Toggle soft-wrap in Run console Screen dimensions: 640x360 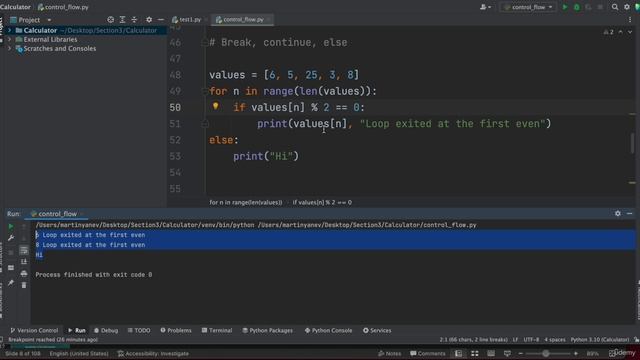point(24,250)
